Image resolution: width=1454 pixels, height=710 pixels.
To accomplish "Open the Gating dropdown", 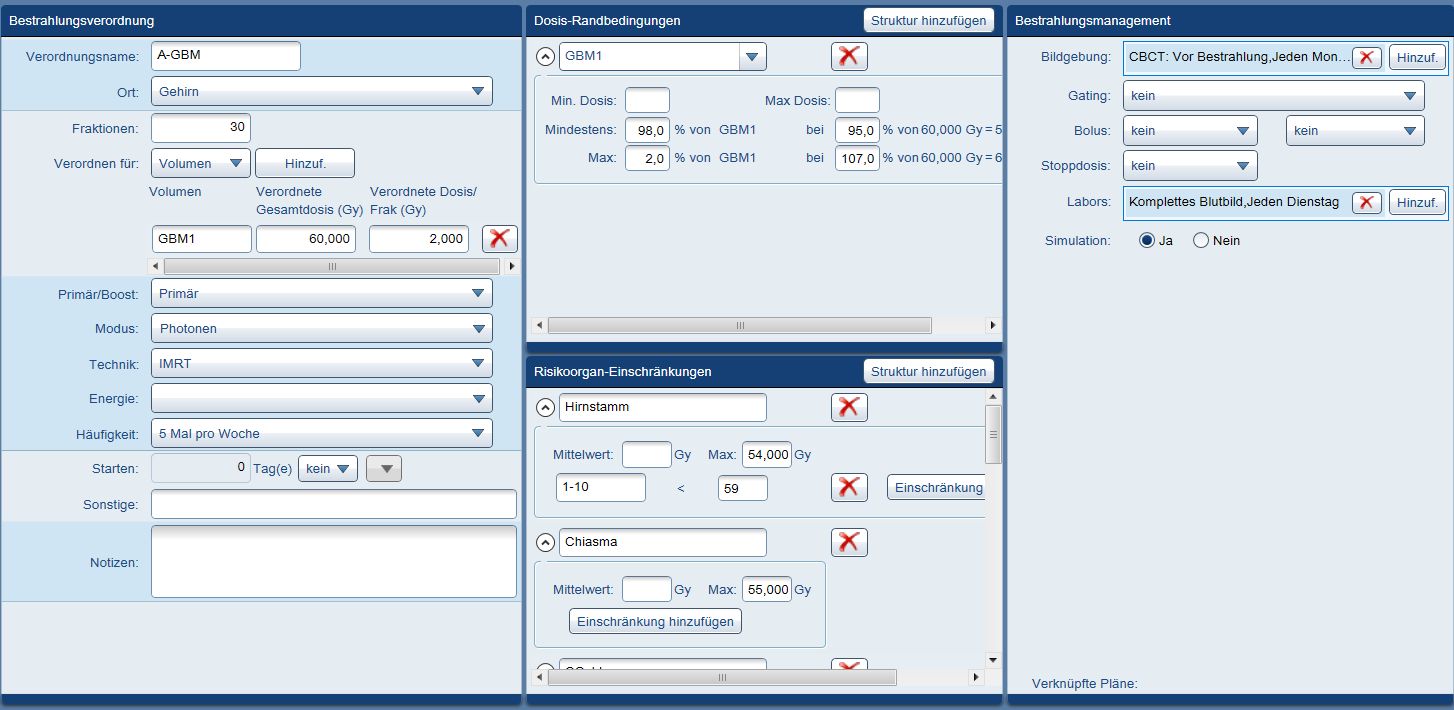I will [1273, 96].
